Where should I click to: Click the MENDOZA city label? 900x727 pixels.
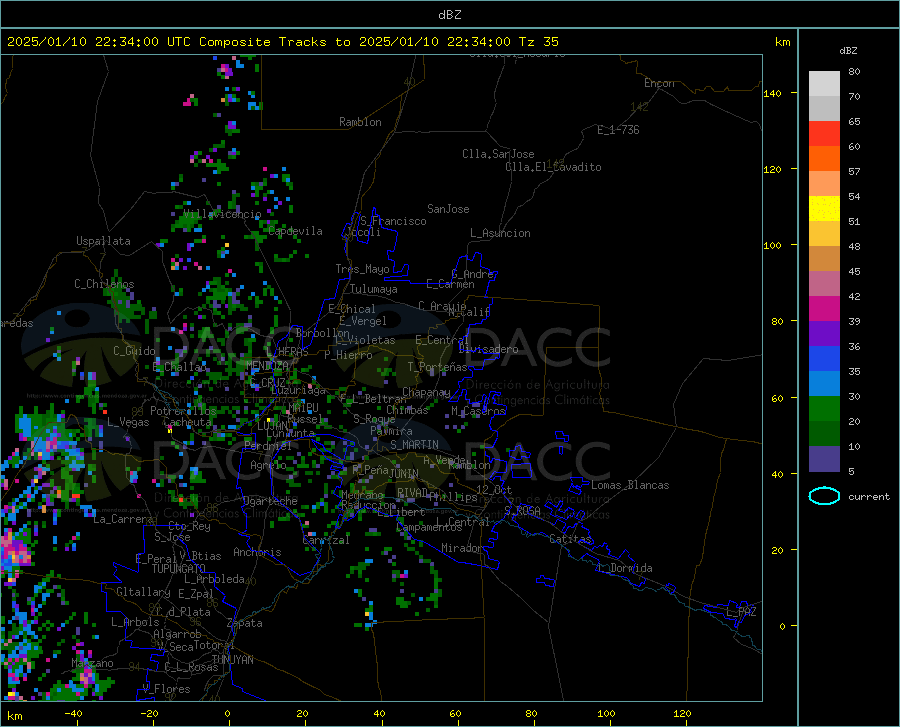(267, 365)
